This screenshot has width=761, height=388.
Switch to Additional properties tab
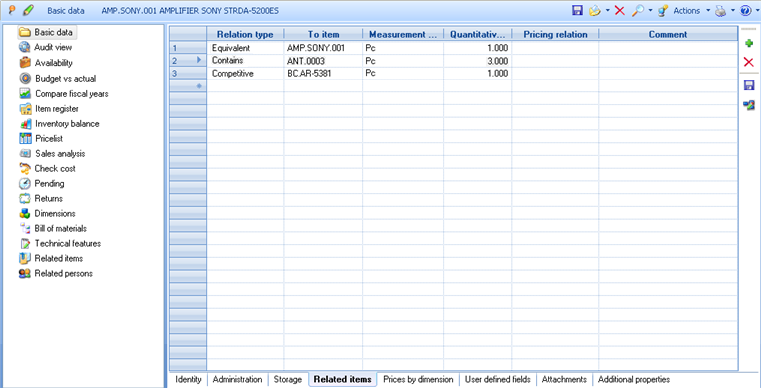[634, 380]
